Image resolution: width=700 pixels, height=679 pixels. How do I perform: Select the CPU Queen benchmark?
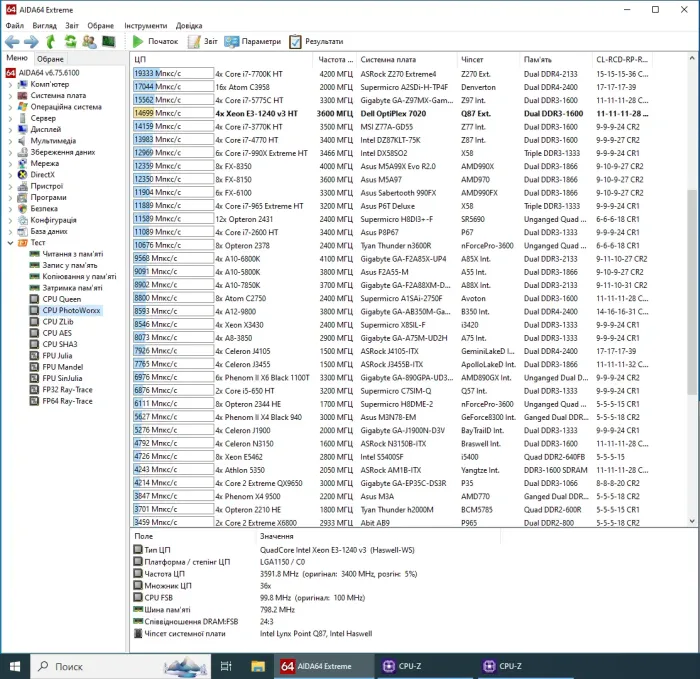point(62,299)
